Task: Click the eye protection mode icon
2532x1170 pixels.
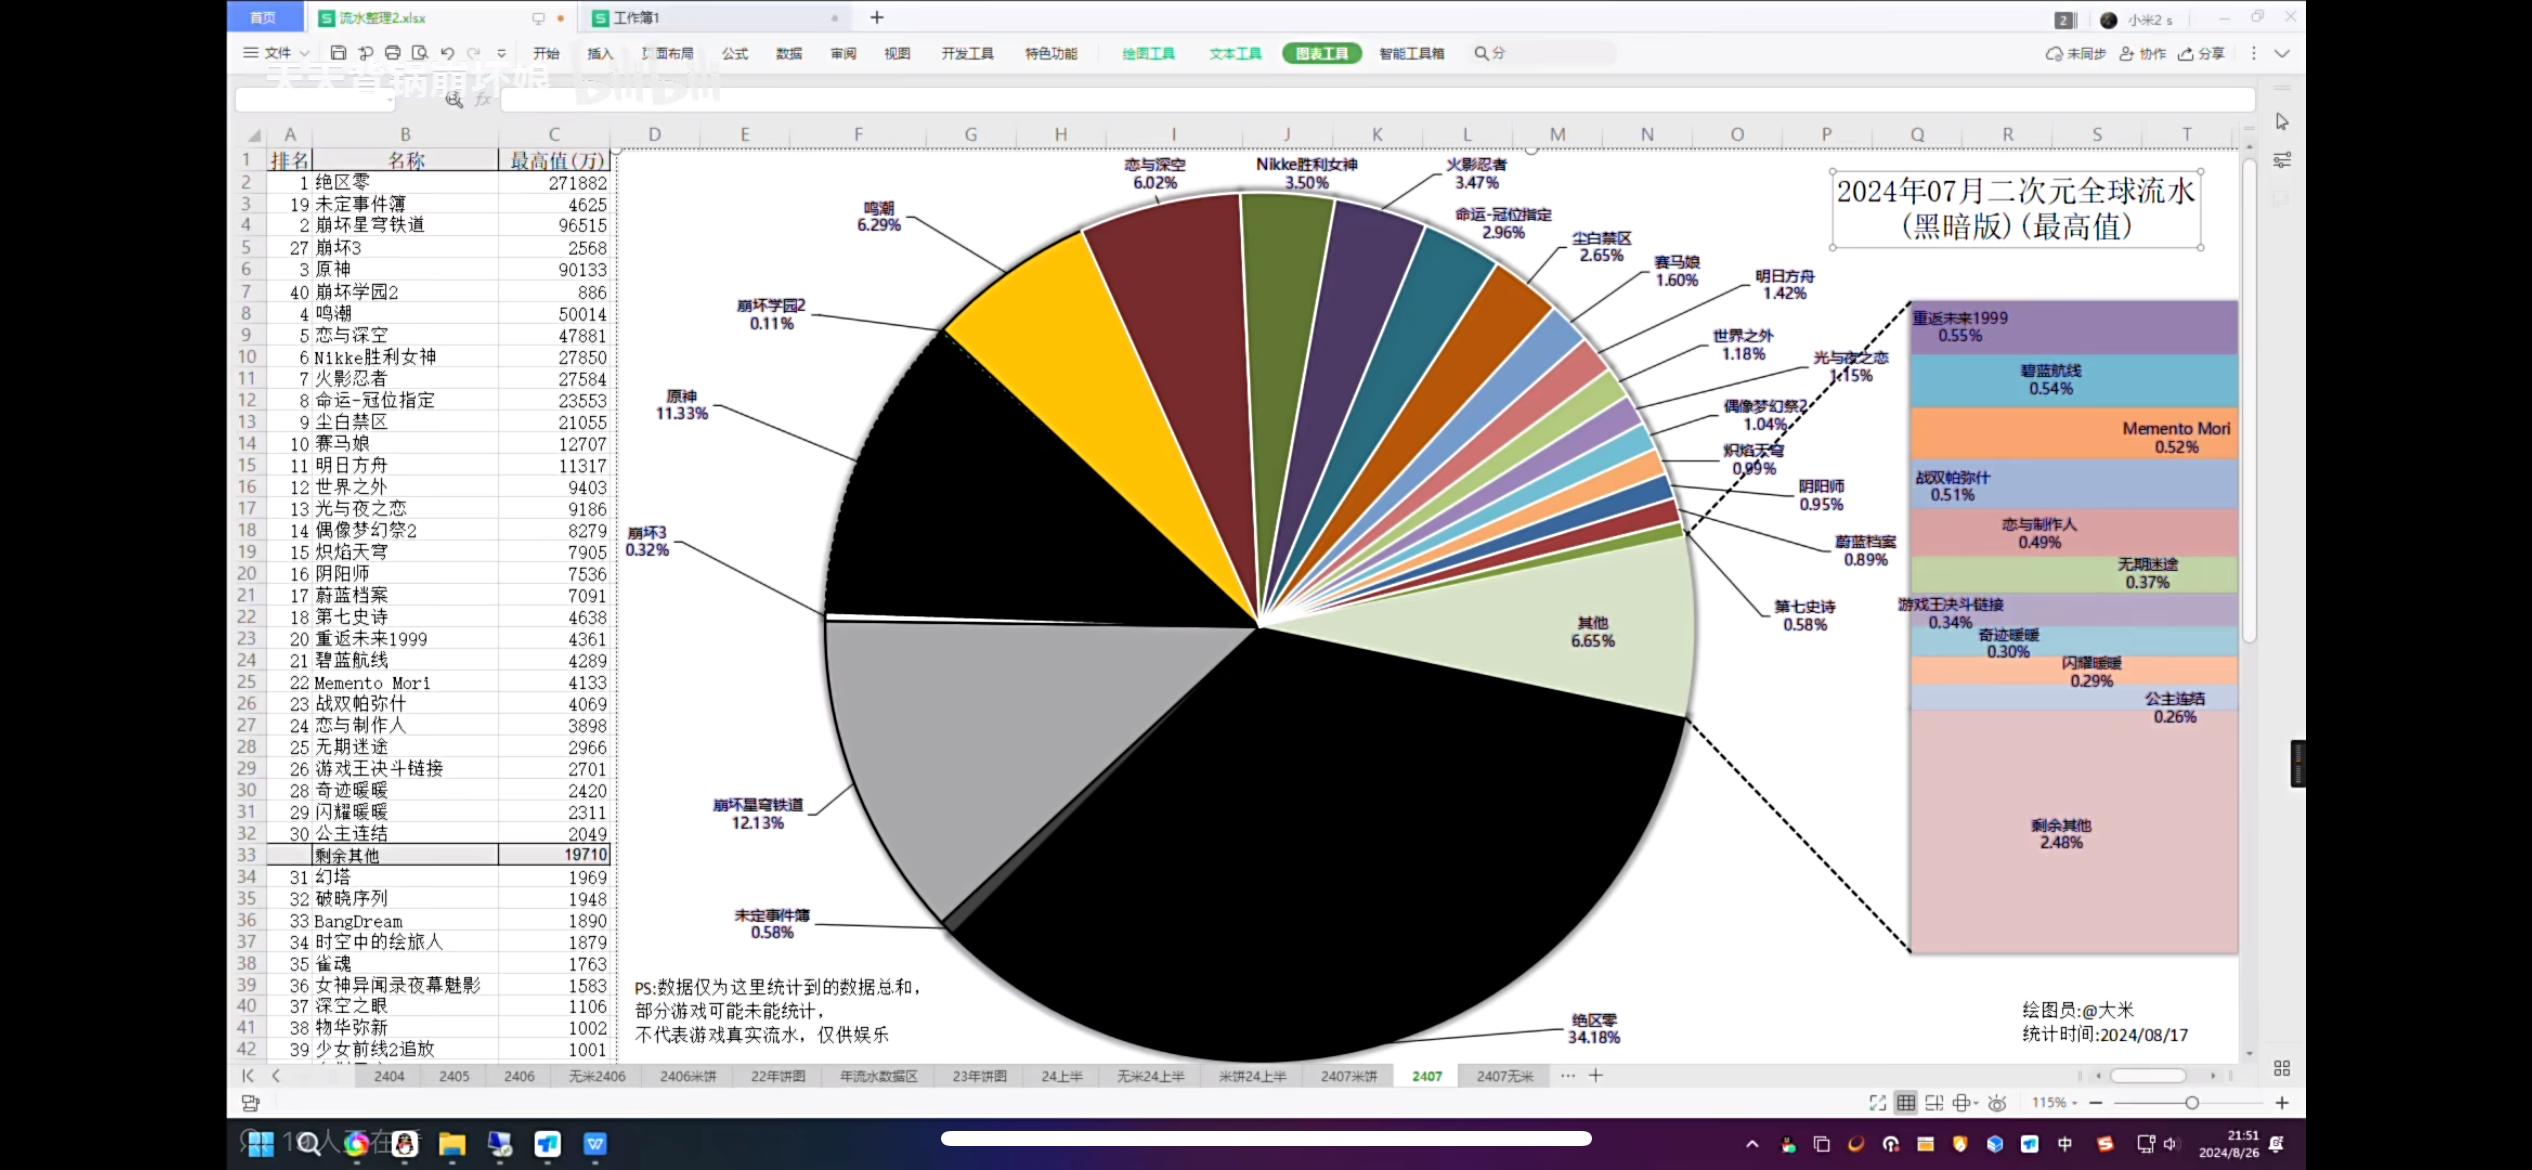Action: coord(1997,1102)
